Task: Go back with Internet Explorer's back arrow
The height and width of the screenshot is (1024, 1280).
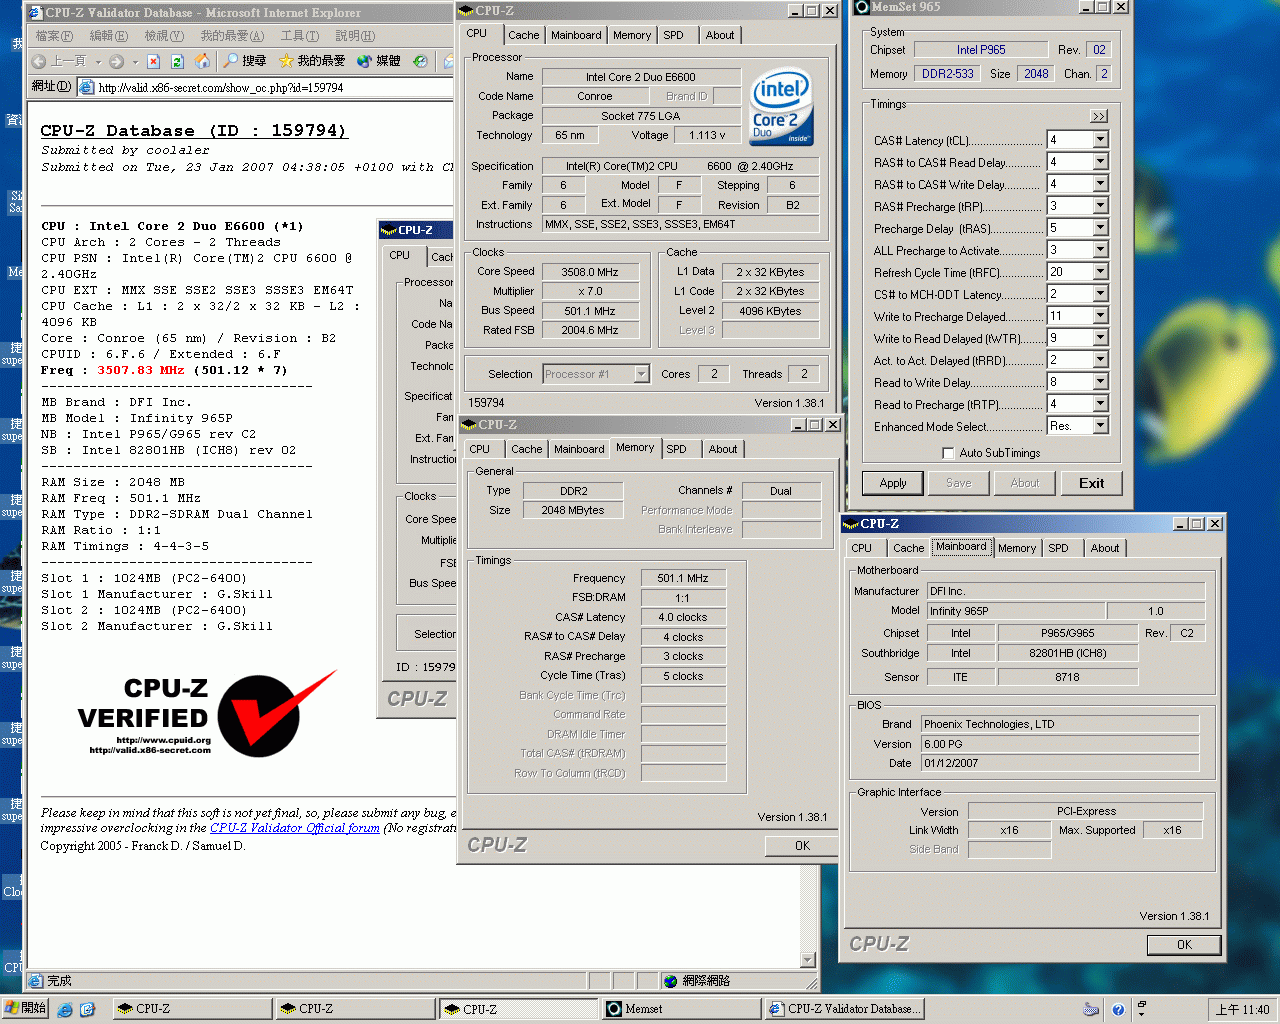Action: [x=40, y=61]
